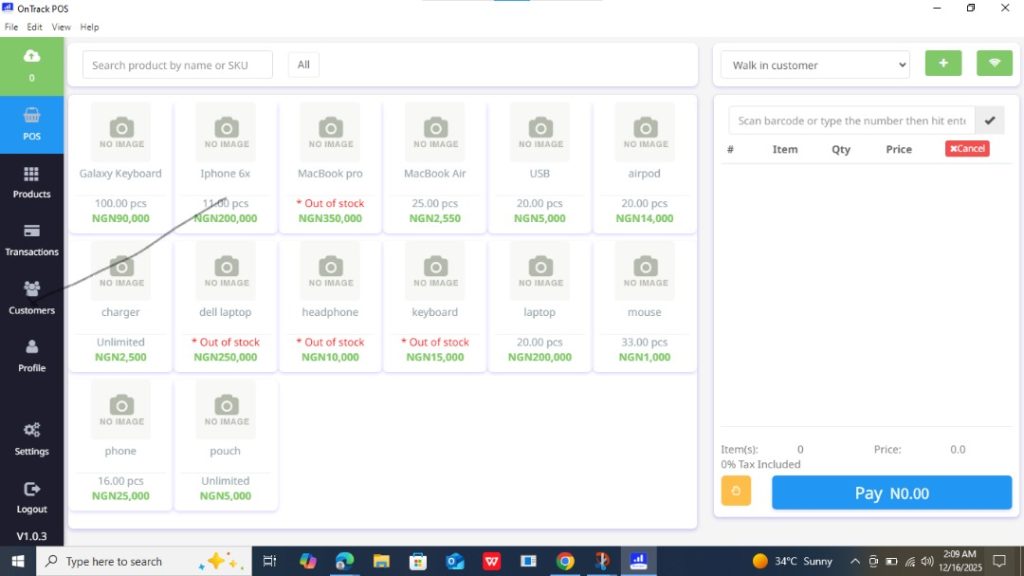1024x576 pixels.
Task: Click the product search field
Action: coord(177,65)
